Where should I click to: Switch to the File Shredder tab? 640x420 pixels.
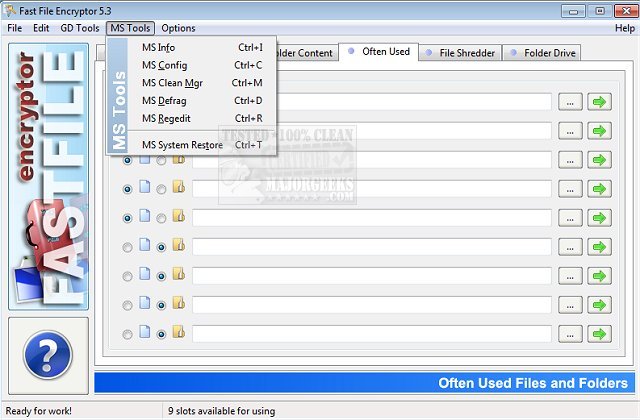(x=460, y=53)
